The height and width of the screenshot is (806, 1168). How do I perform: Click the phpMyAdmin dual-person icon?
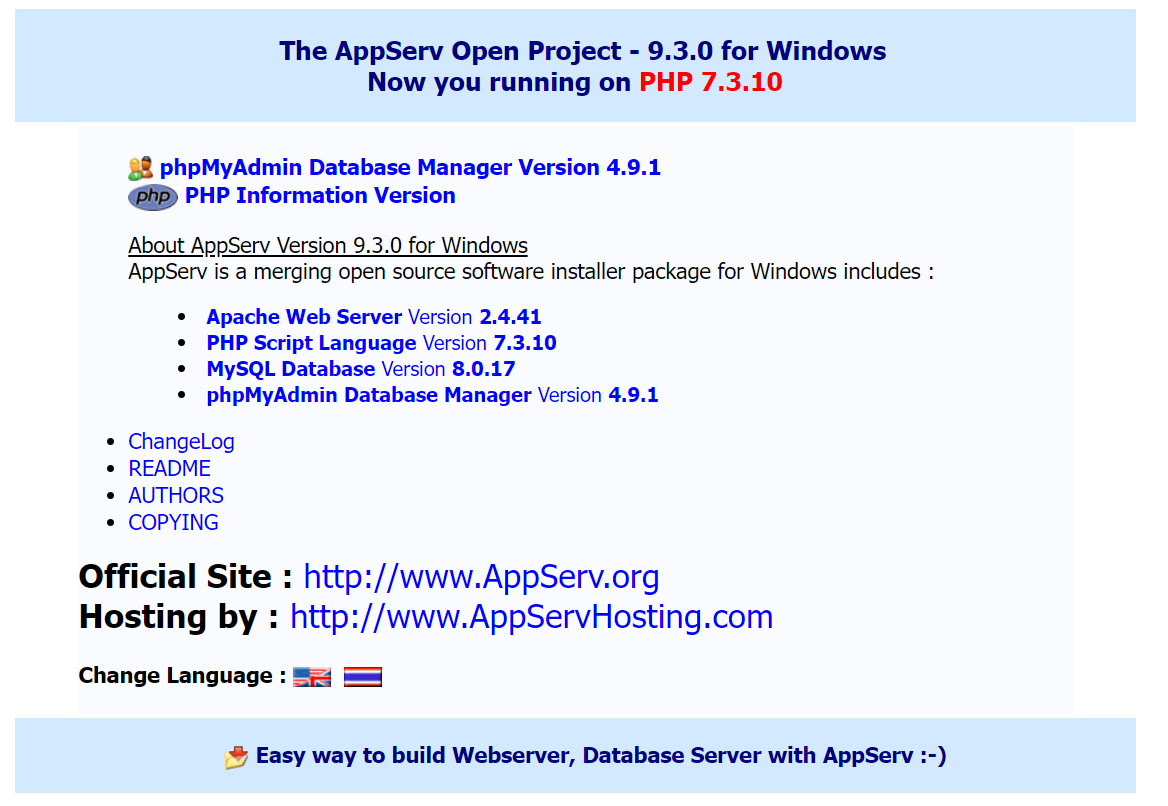[139, 166]
